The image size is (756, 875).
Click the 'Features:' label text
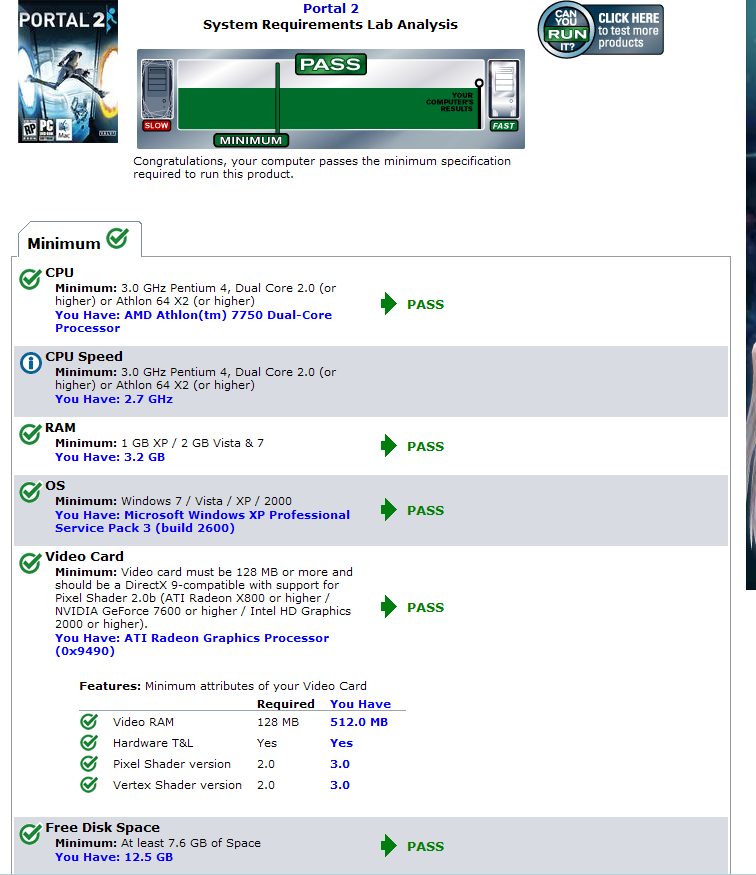110,686
